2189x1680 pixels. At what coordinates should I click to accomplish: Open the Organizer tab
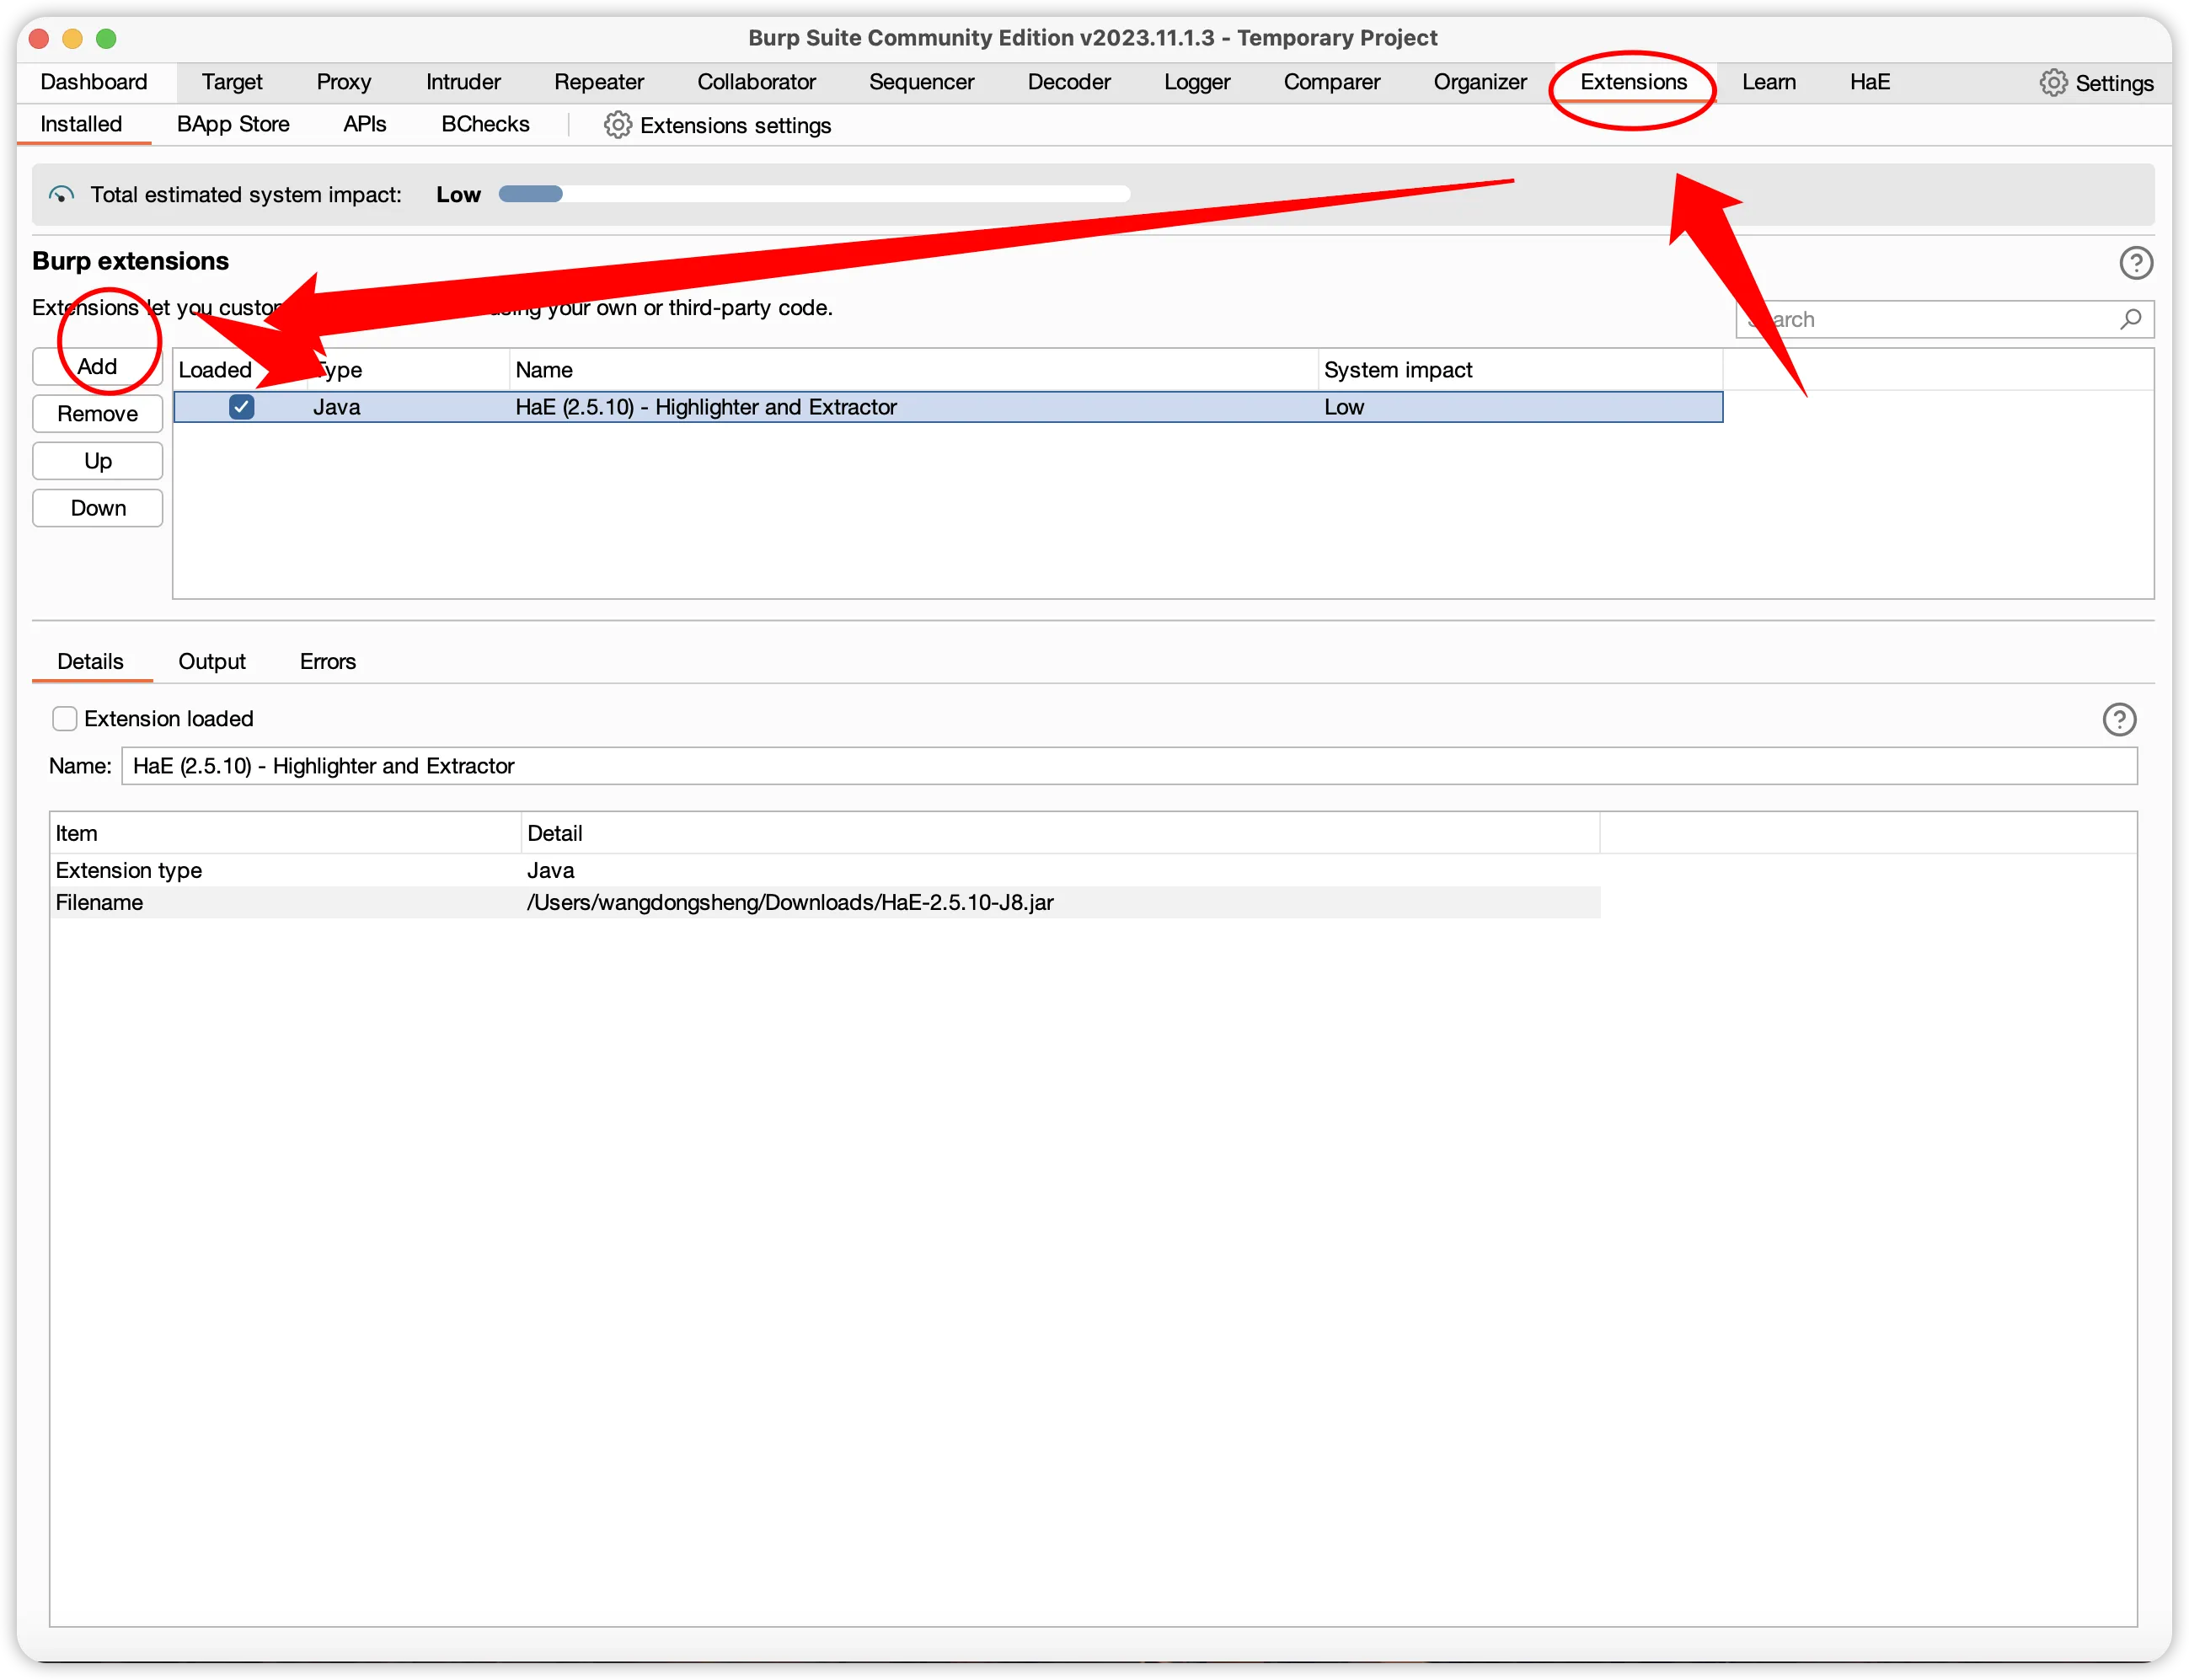(1480, 82)
